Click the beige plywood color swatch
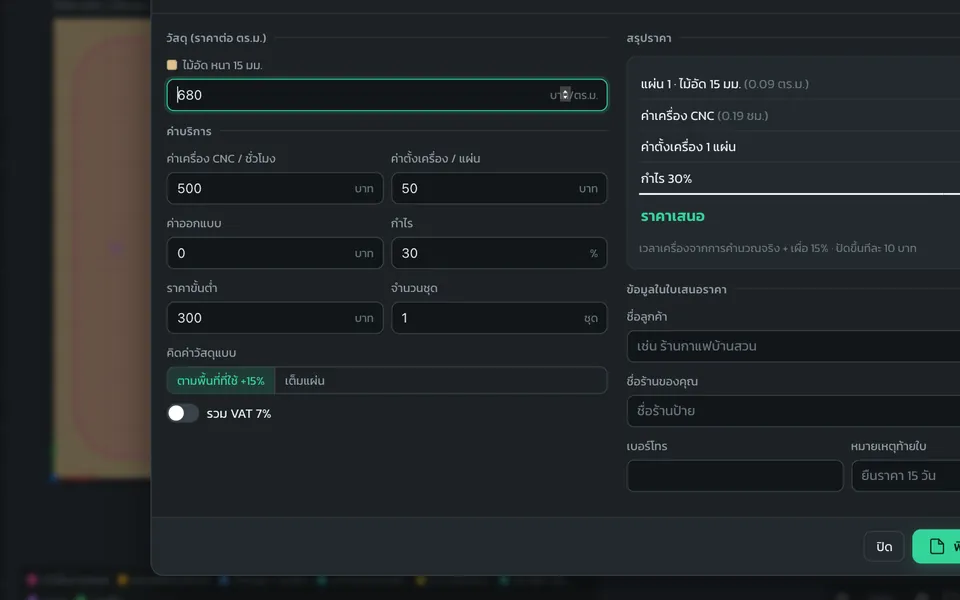 click(x=172, y=65)
